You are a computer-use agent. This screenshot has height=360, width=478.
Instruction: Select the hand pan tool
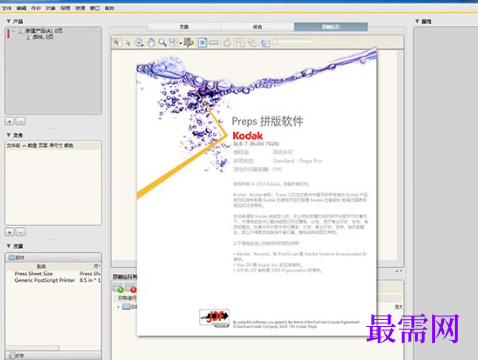coord(151,42)
